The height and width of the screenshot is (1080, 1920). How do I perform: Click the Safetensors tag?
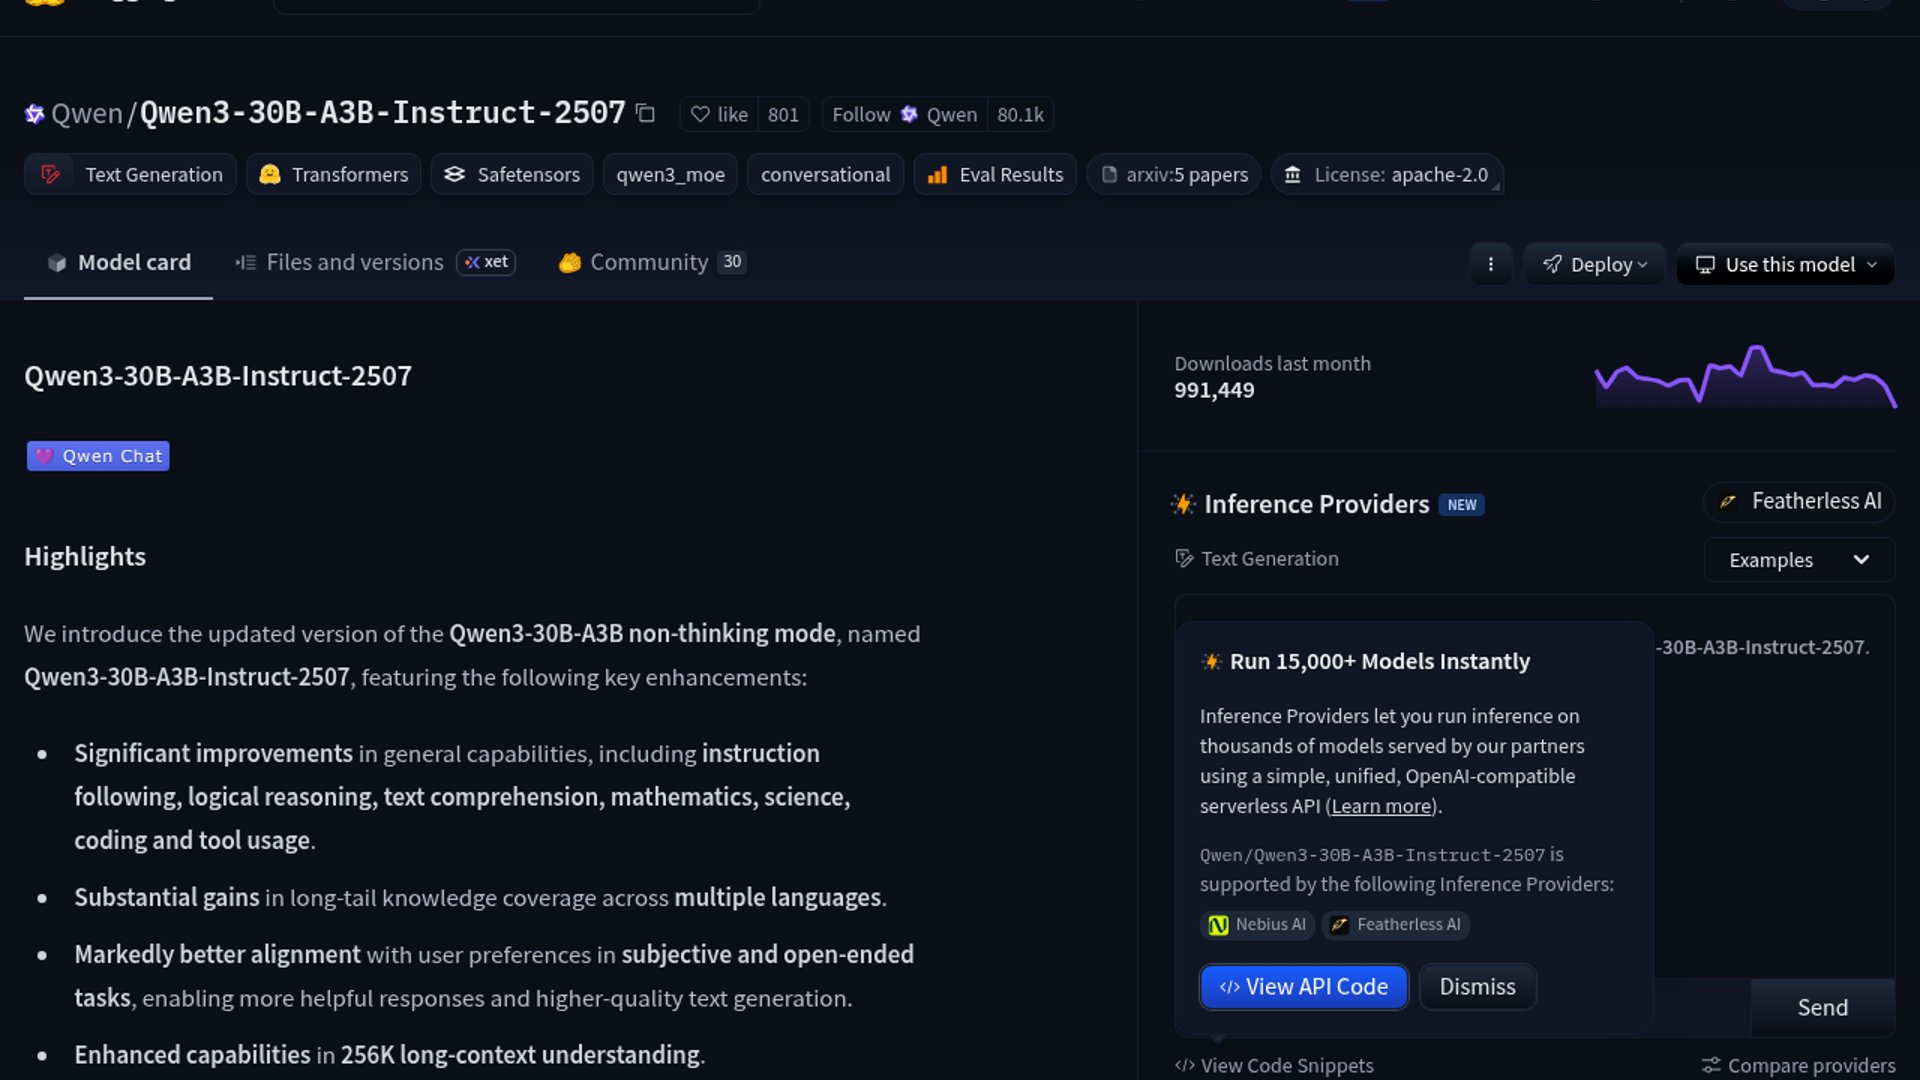pyautogui.click(x=512, y=175)
